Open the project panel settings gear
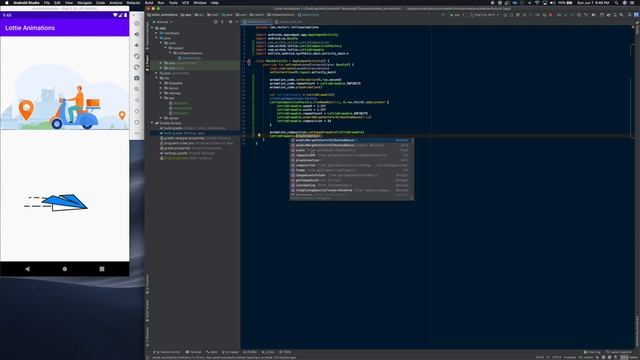The height and width of the screenshot is (360, 640). tap(230, 22)
